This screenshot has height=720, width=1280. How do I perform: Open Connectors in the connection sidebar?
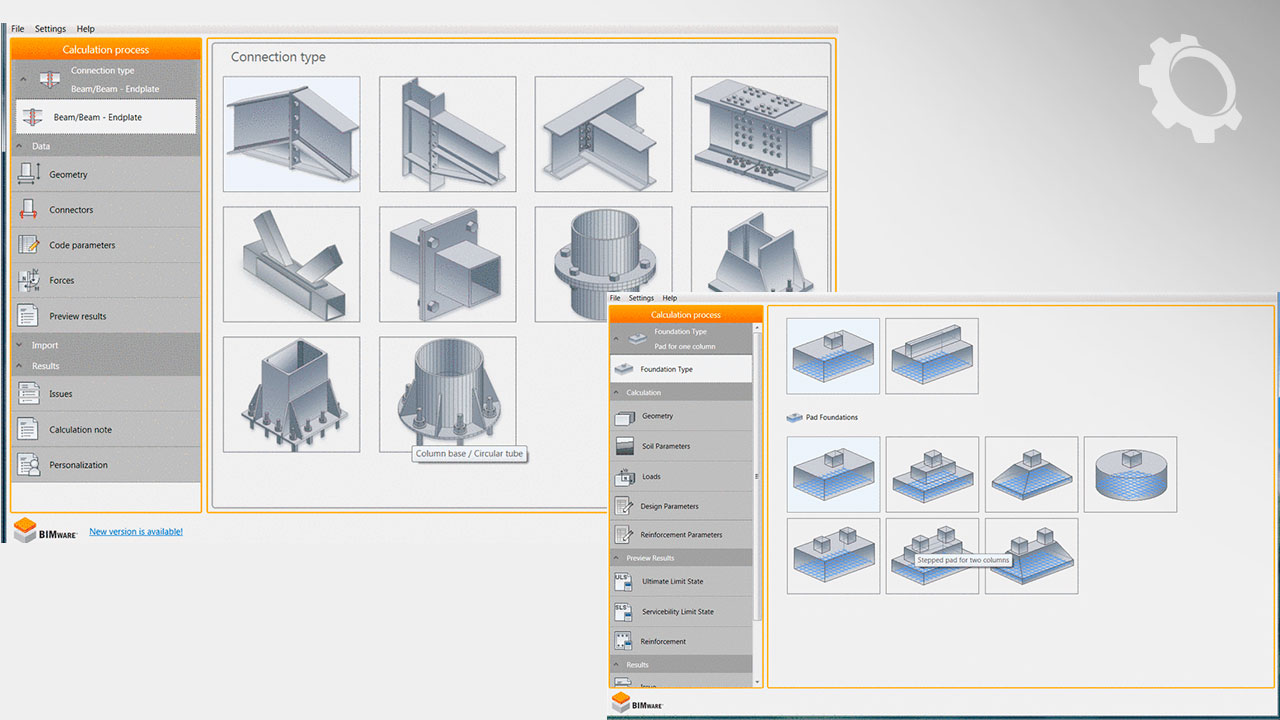click(x=71, y=210)
